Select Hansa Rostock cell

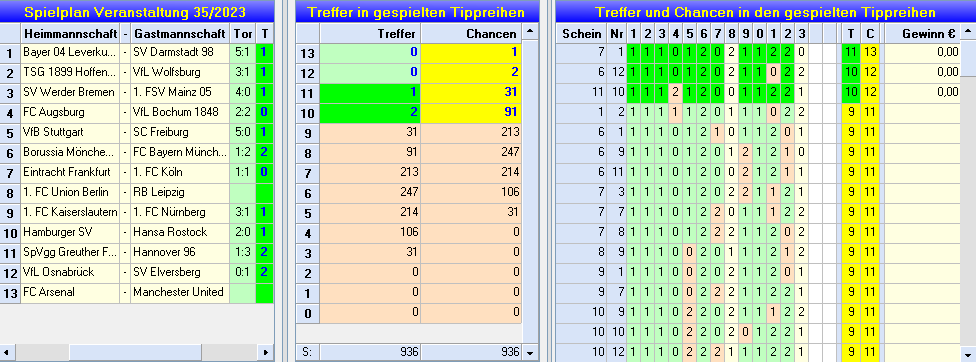[x=180, y=232]
